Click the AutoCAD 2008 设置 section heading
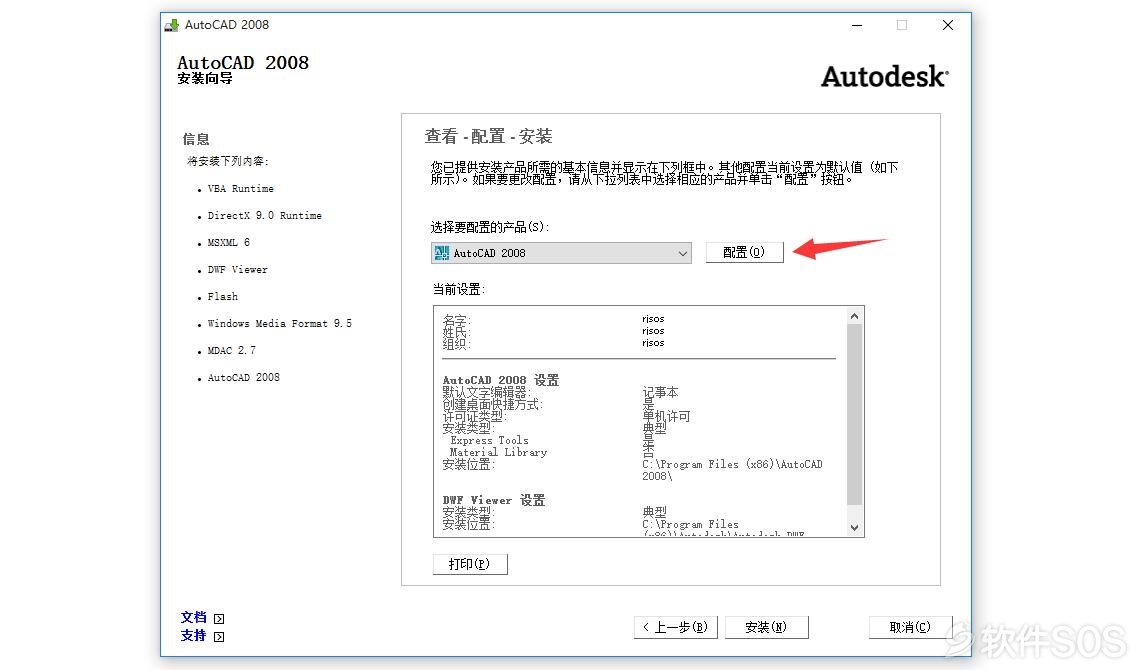The height and width of the screenshot is (670, 1143). tap(501, 380)
